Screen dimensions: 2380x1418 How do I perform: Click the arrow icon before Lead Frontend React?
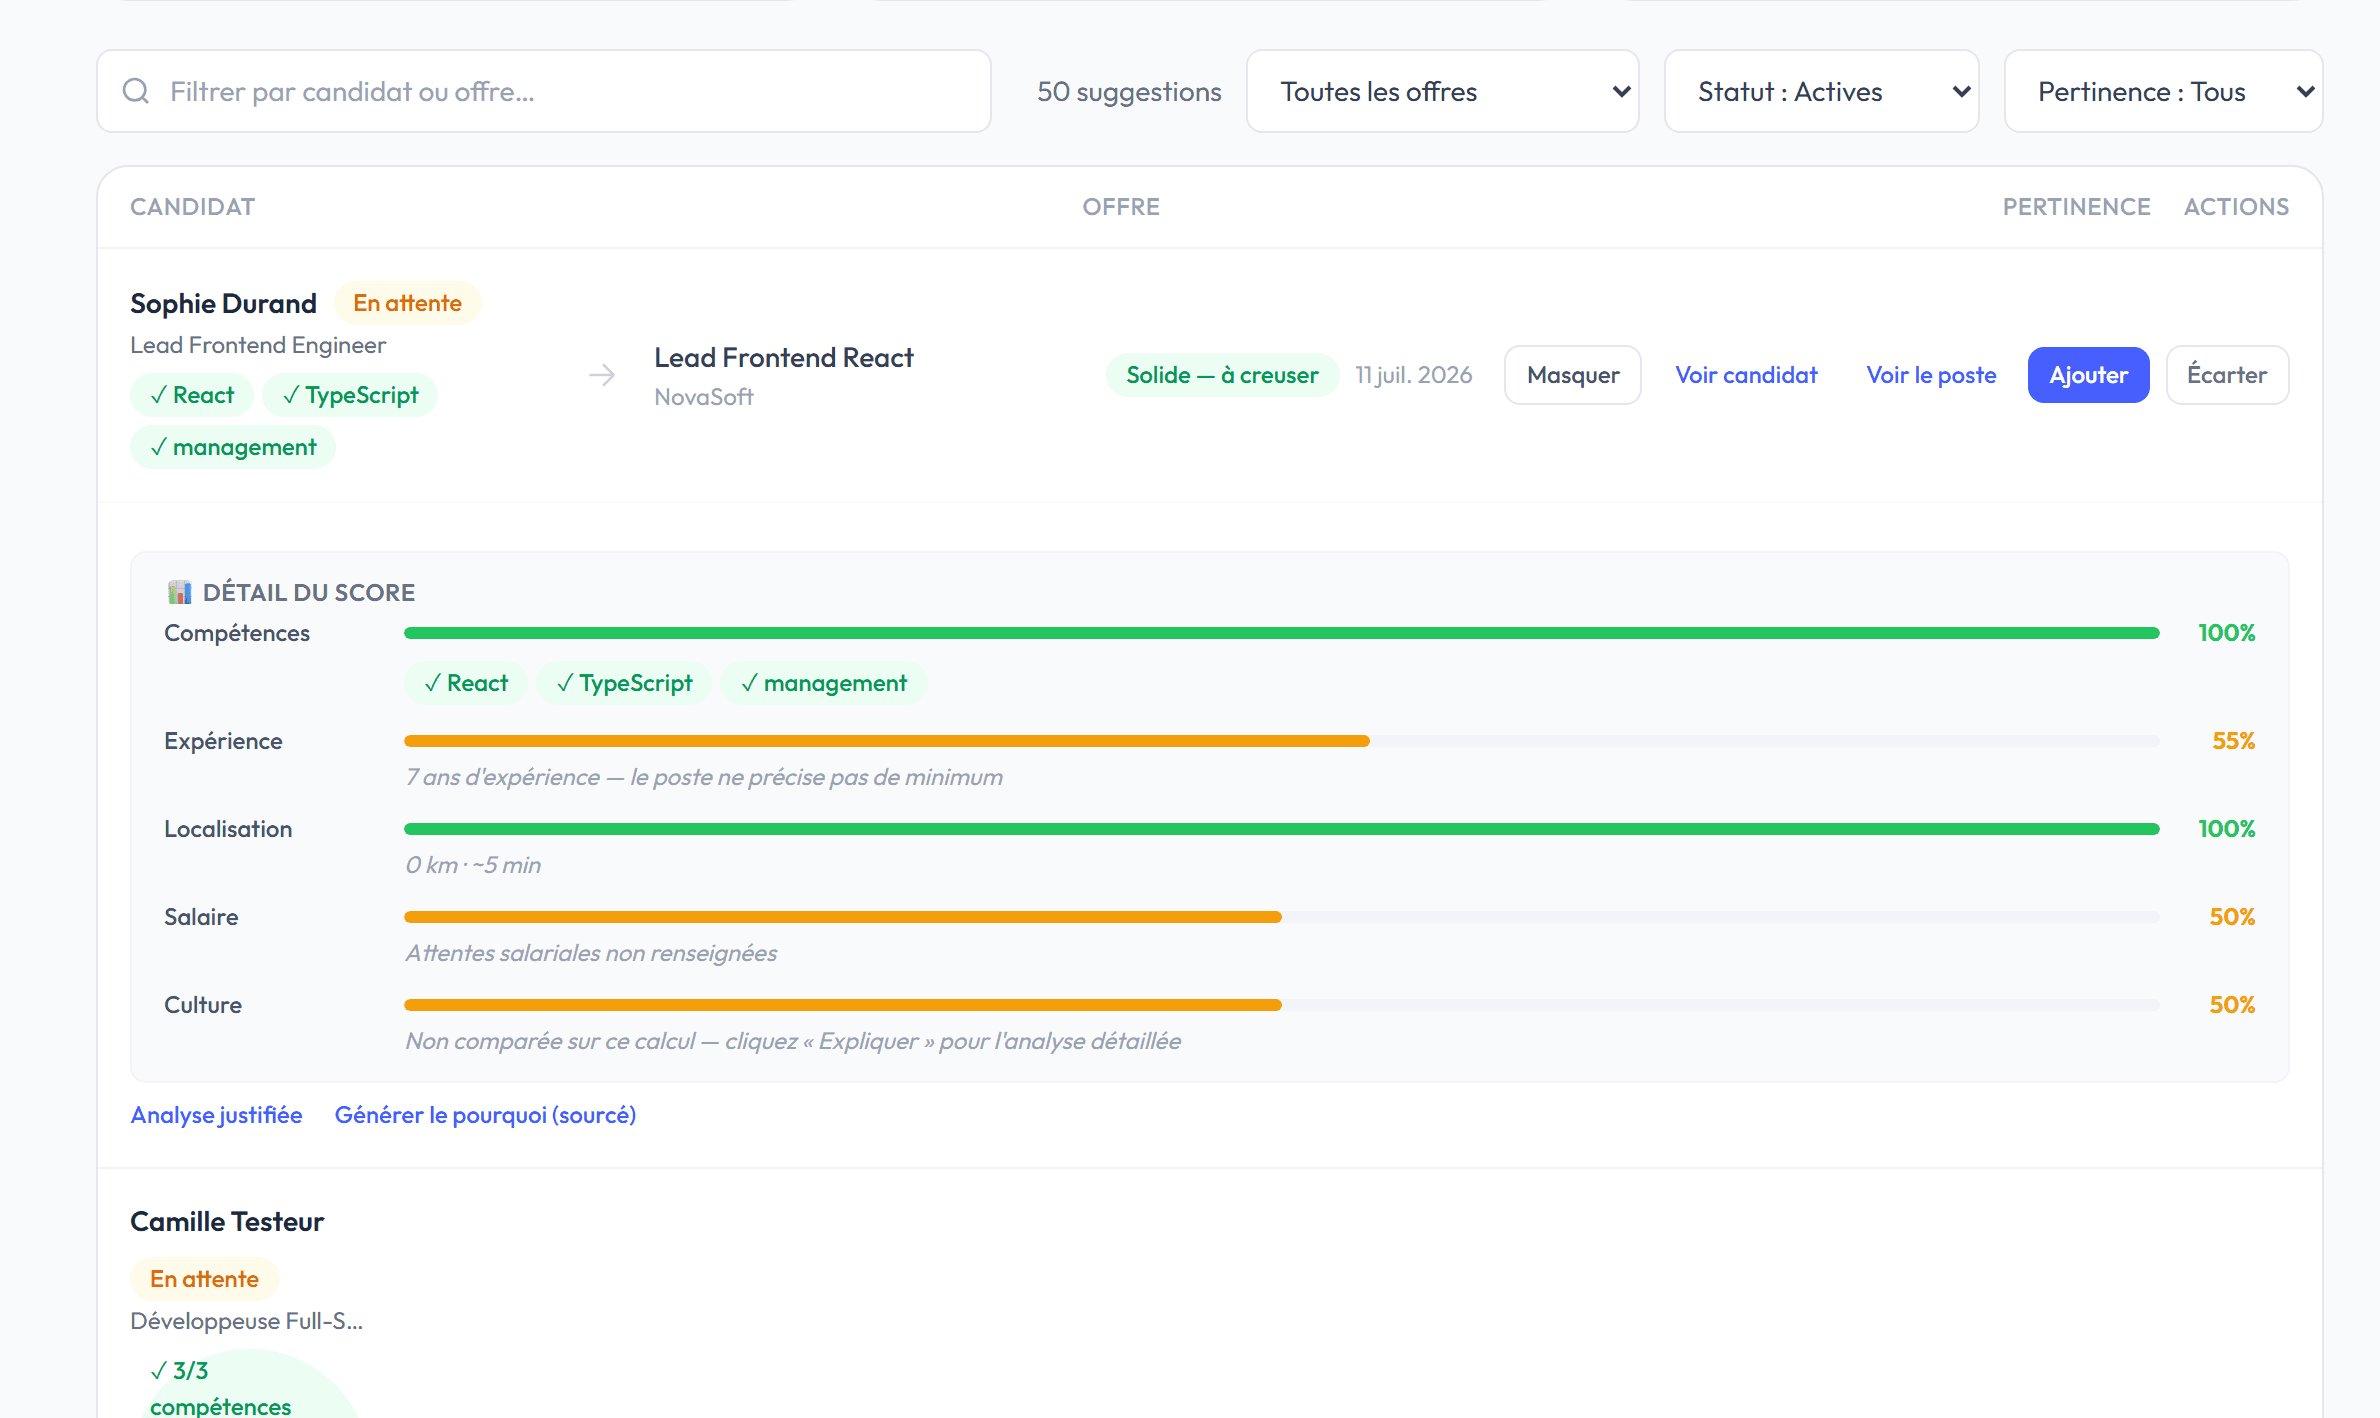602,375
